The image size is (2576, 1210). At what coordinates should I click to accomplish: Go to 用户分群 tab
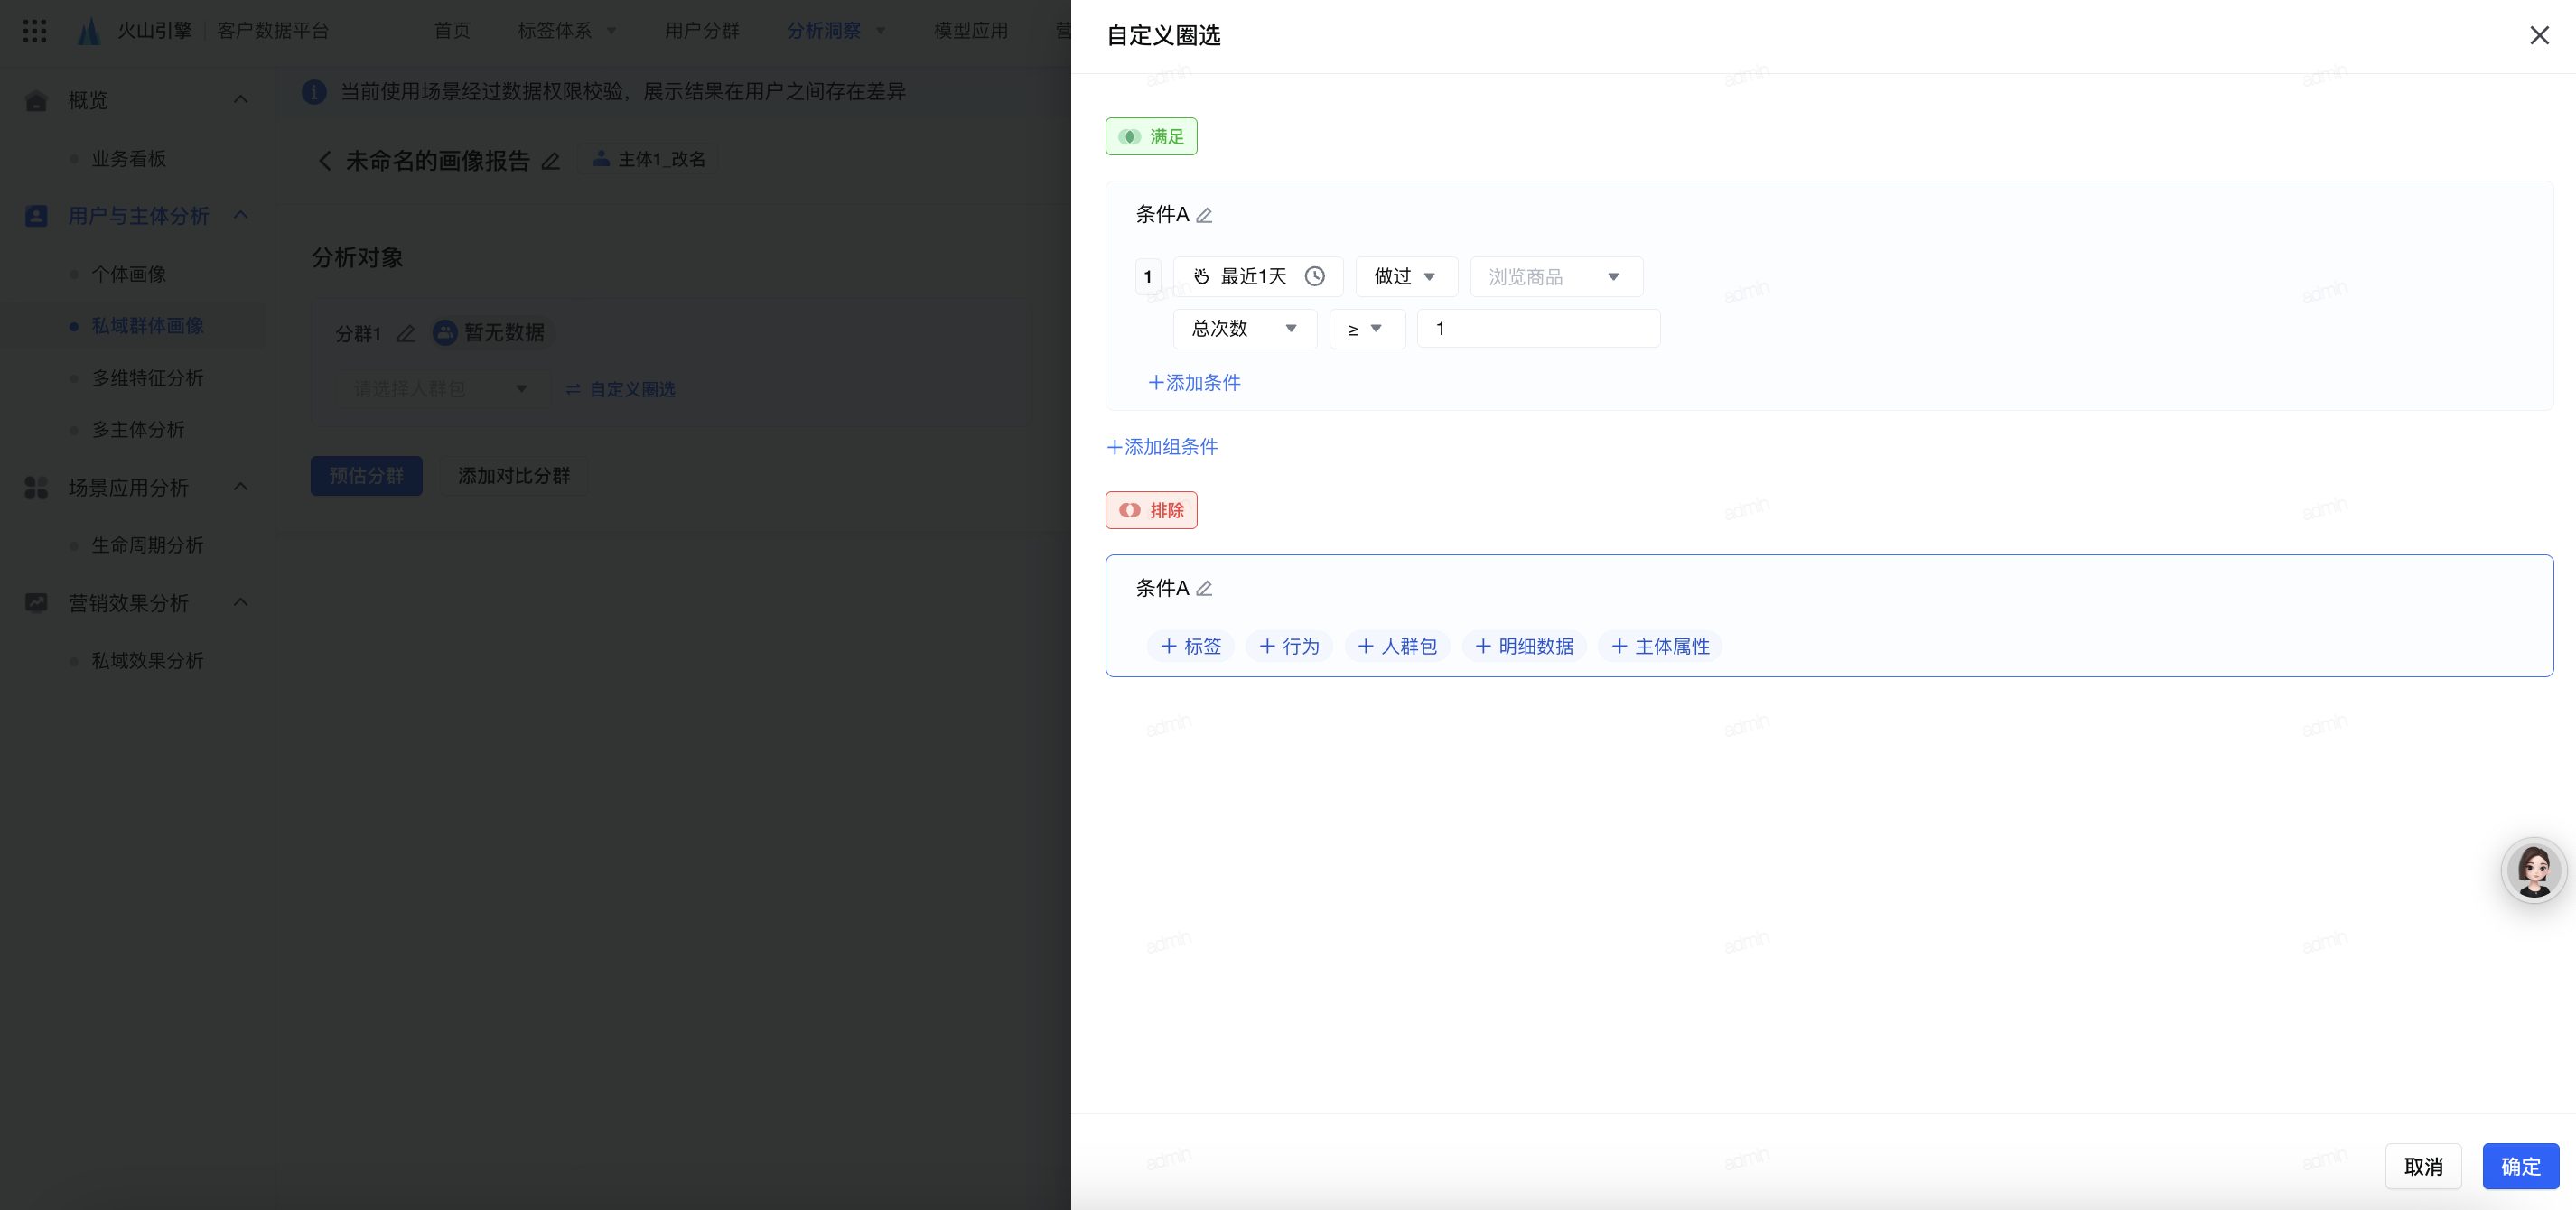(702, 31)
